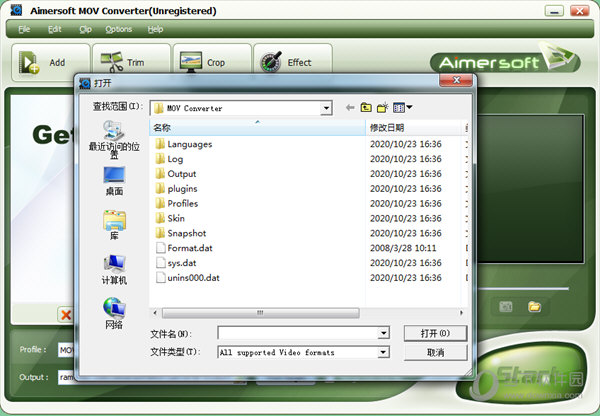Select the Snapshot folder
Screen dimensions: 600x416
pyautogui.click(x=181, y=233)
